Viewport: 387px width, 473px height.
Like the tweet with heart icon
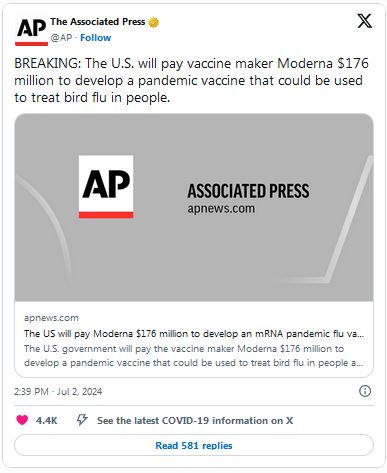click(x=22, y=420)
